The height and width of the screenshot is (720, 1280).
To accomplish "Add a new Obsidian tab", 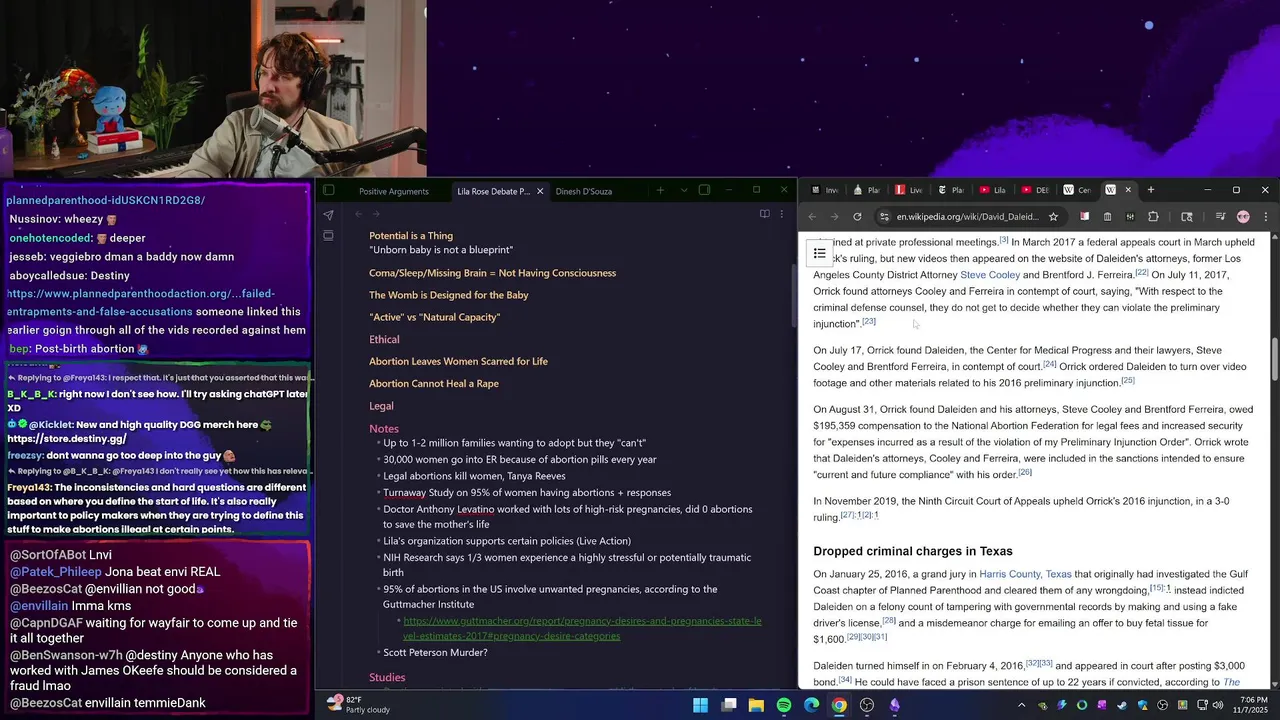I will click(660, 191).
